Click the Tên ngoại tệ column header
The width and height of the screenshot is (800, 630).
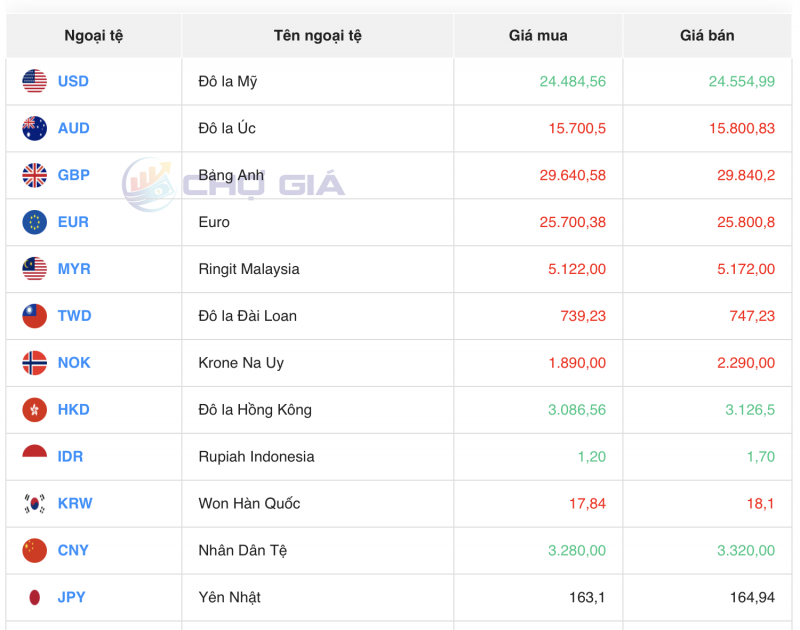(316, 35)
